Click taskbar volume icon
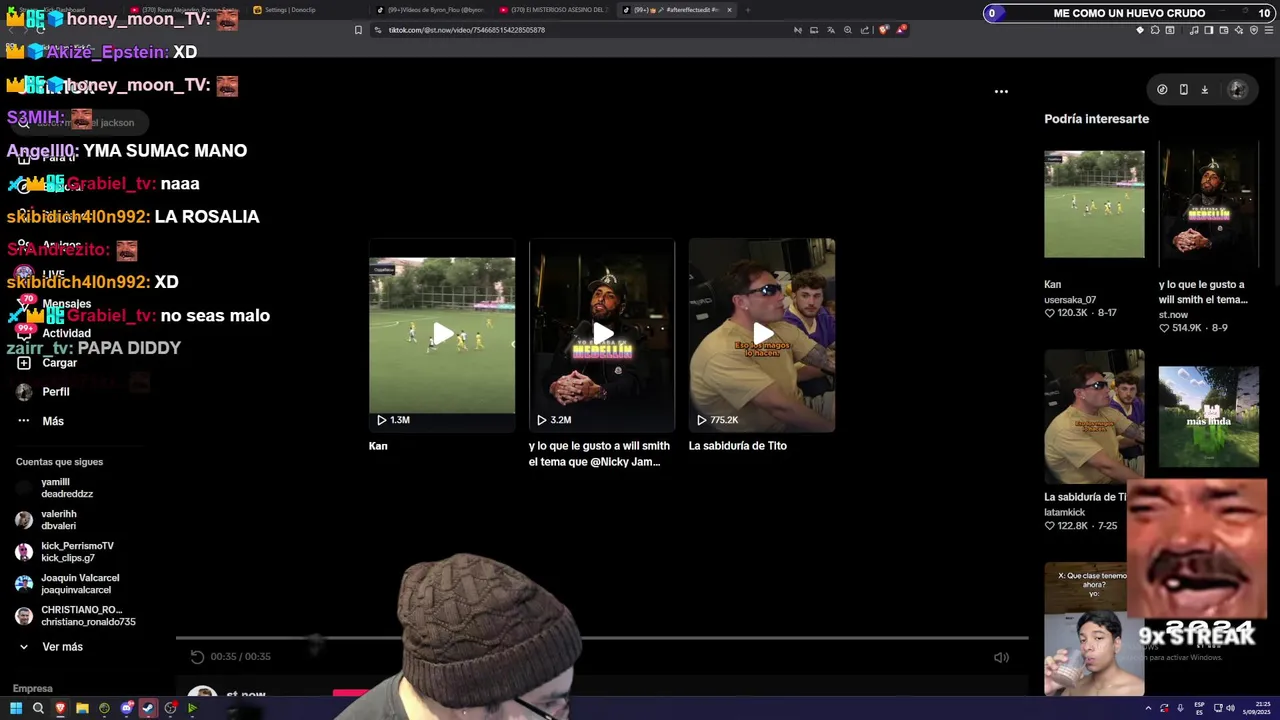This screenshot has width=1280, height=720. 1230,708
